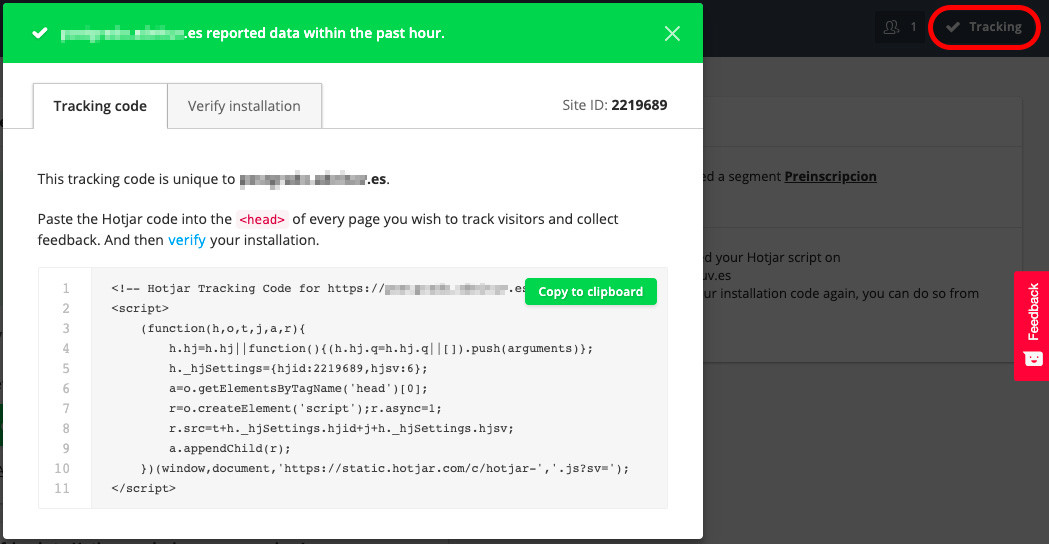Open the Tracking status button in header
Viewport: 1049px width, 544px height.
(984, 27)
